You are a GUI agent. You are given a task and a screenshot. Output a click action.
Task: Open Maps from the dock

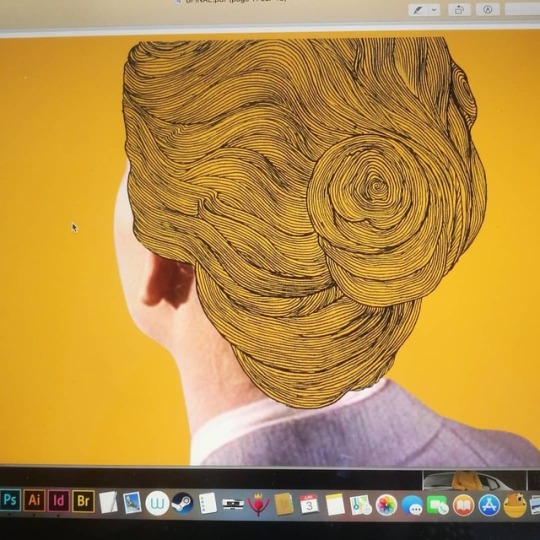360,506
